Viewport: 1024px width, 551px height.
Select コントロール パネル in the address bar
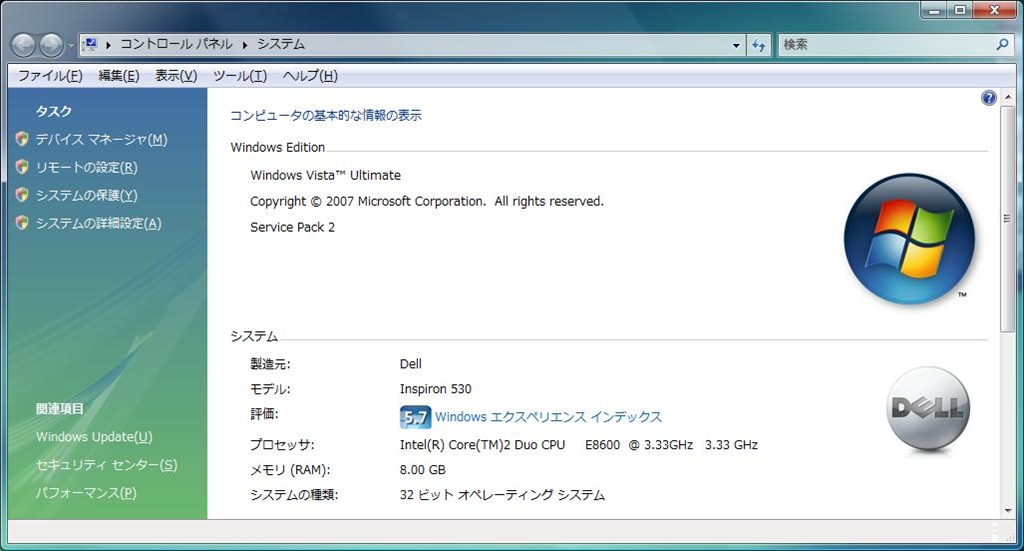point(176,44)
